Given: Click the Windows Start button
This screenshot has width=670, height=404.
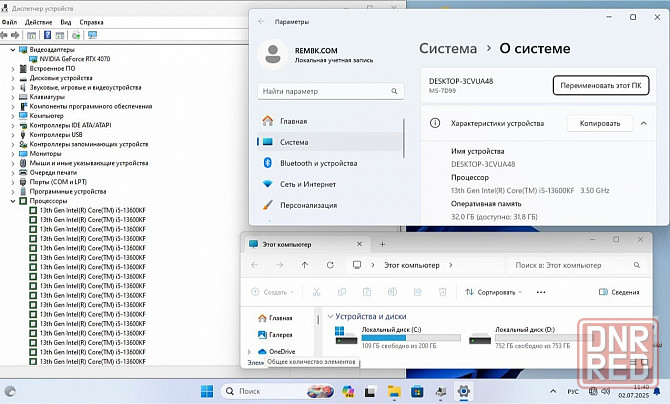Looking at the screenshot, I should coord(207,391).
